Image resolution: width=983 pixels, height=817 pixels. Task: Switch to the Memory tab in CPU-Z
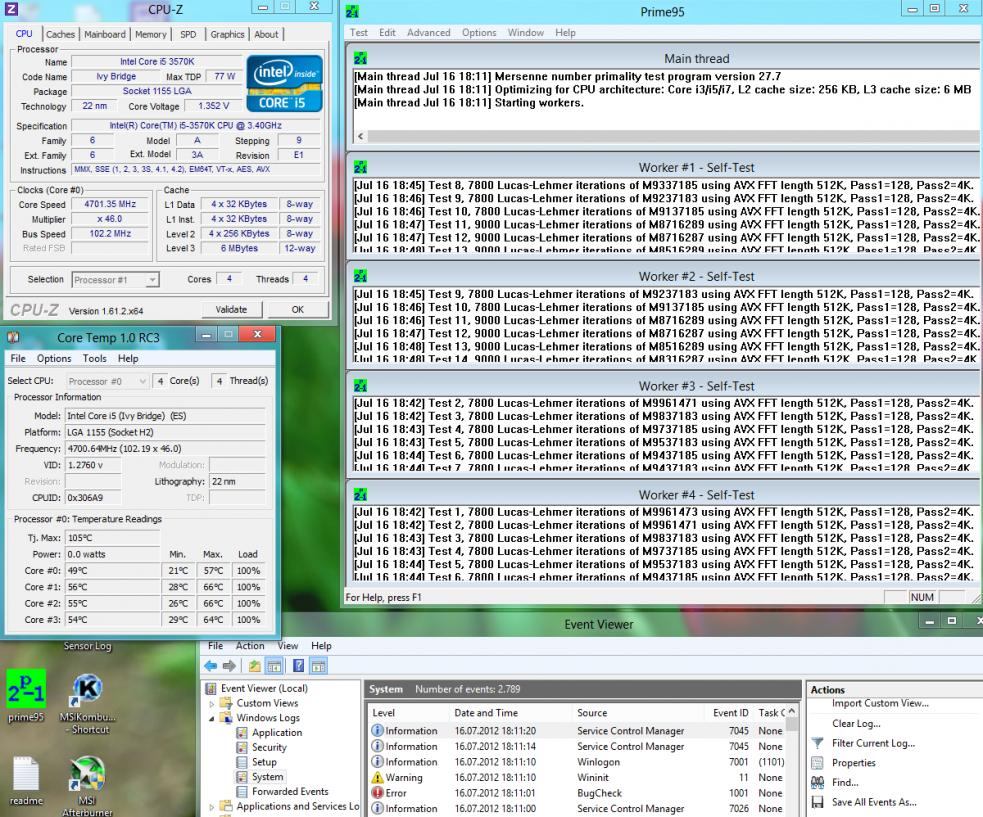[x=150, y=34]
